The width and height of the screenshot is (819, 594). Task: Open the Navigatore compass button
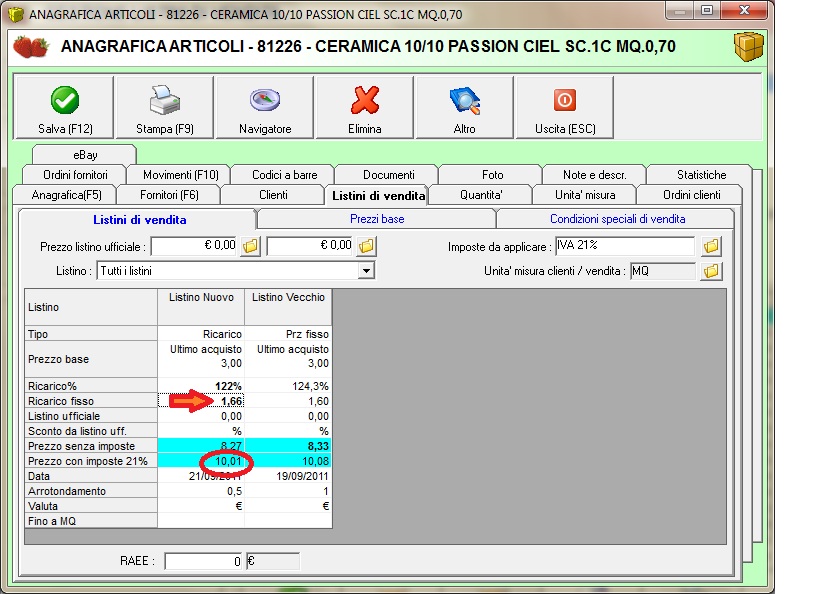pyautogui.click(x=265, y=108)
